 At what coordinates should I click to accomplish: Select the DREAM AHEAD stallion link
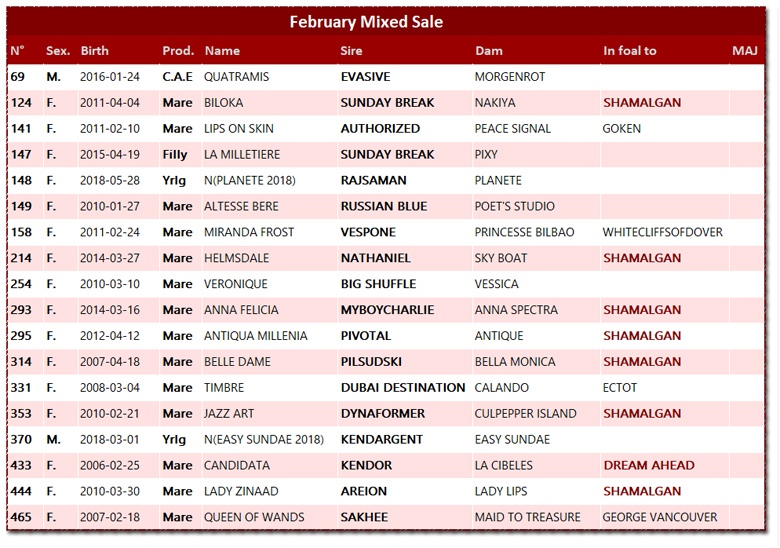[x=649, y=466]
